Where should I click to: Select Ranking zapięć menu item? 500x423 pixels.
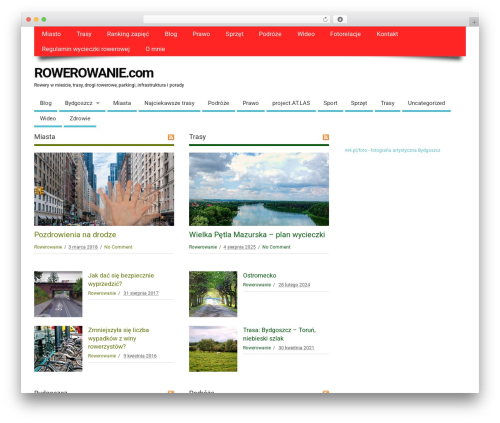(128, 34)
